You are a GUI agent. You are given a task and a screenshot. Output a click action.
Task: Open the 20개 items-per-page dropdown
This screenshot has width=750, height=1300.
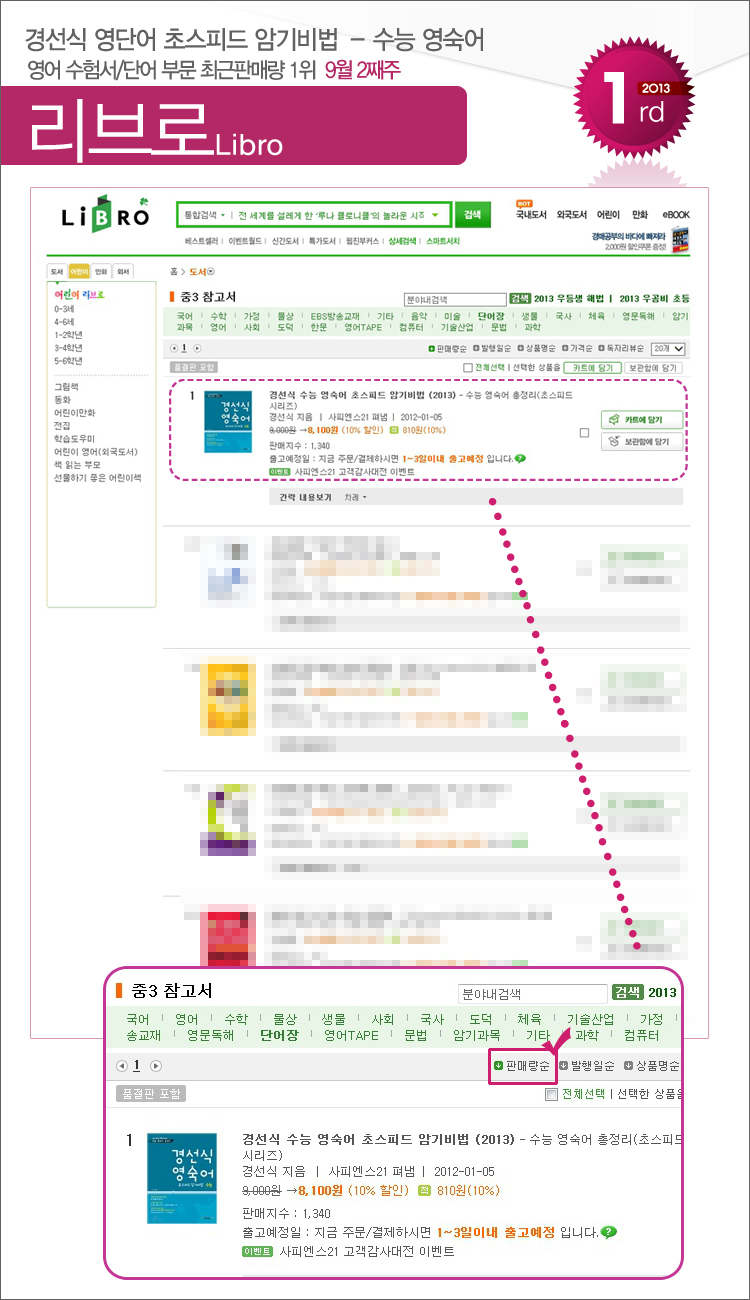pyautogui.click(x=667, y=348)
